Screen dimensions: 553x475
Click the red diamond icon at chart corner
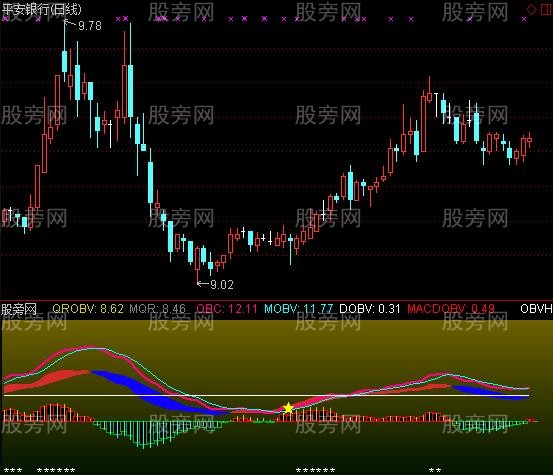[x=531, y=10]
